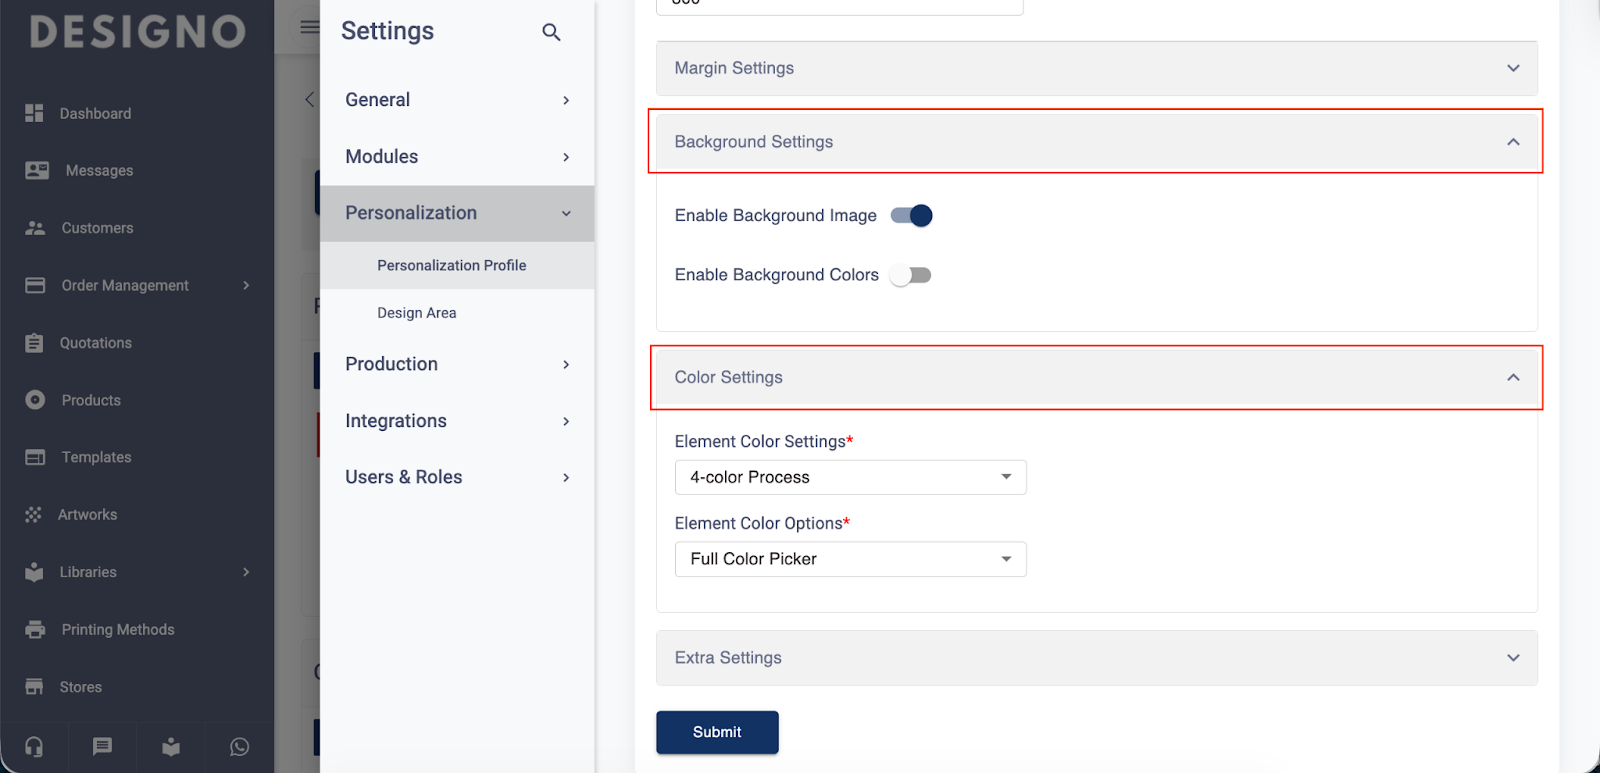Click the hamburger menu icon

pyautogui.click(x=310, y=27)
